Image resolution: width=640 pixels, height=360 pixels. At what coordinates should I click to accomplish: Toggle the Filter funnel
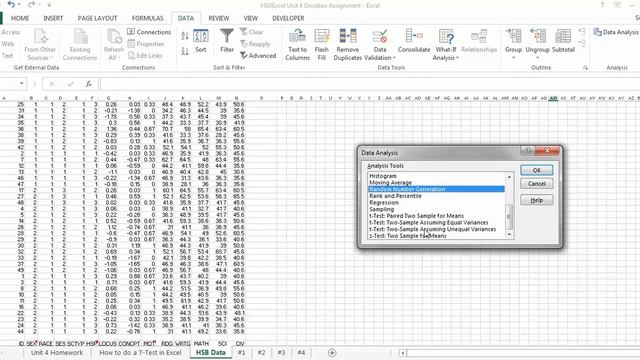tap(227, 41)
